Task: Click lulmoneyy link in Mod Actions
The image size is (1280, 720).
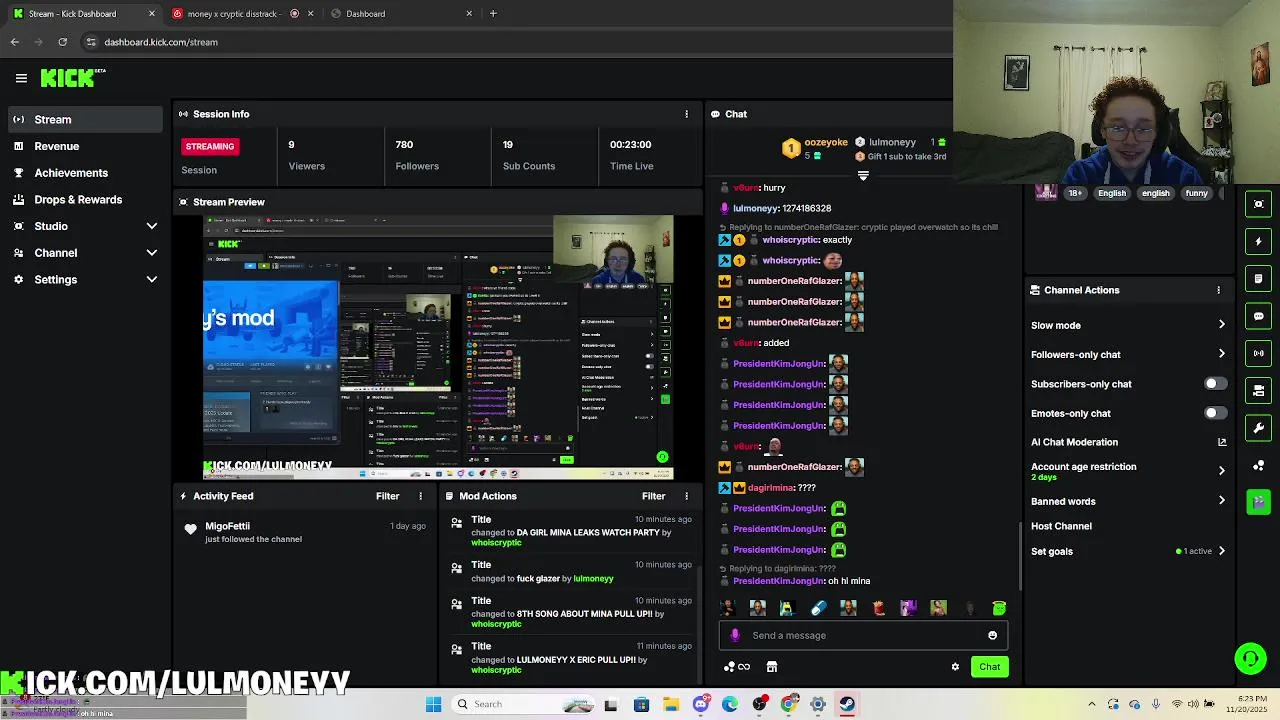Action: tap(593, 579)
